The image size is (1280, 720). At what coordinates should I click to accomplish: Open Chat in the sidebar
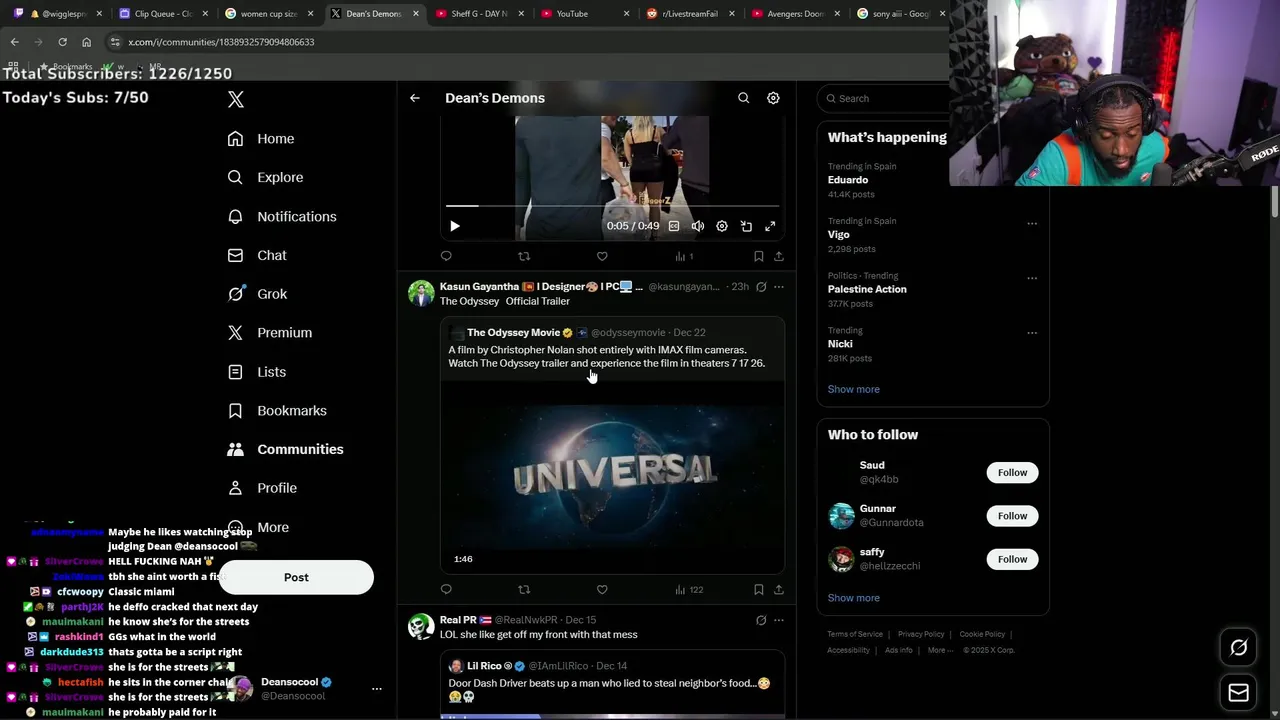pyautogui.click(x=257, y=255)
